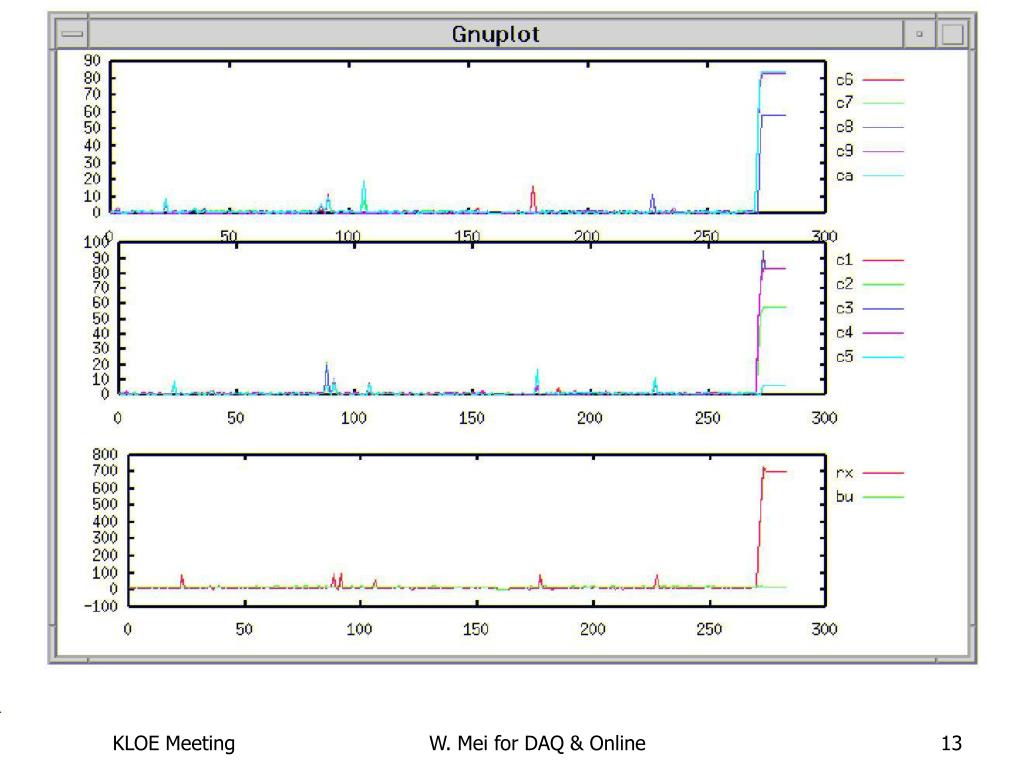Click the c9 magenta legend line
The image size is (1024, 768).
pyautogui.click(x=883, y=152)
